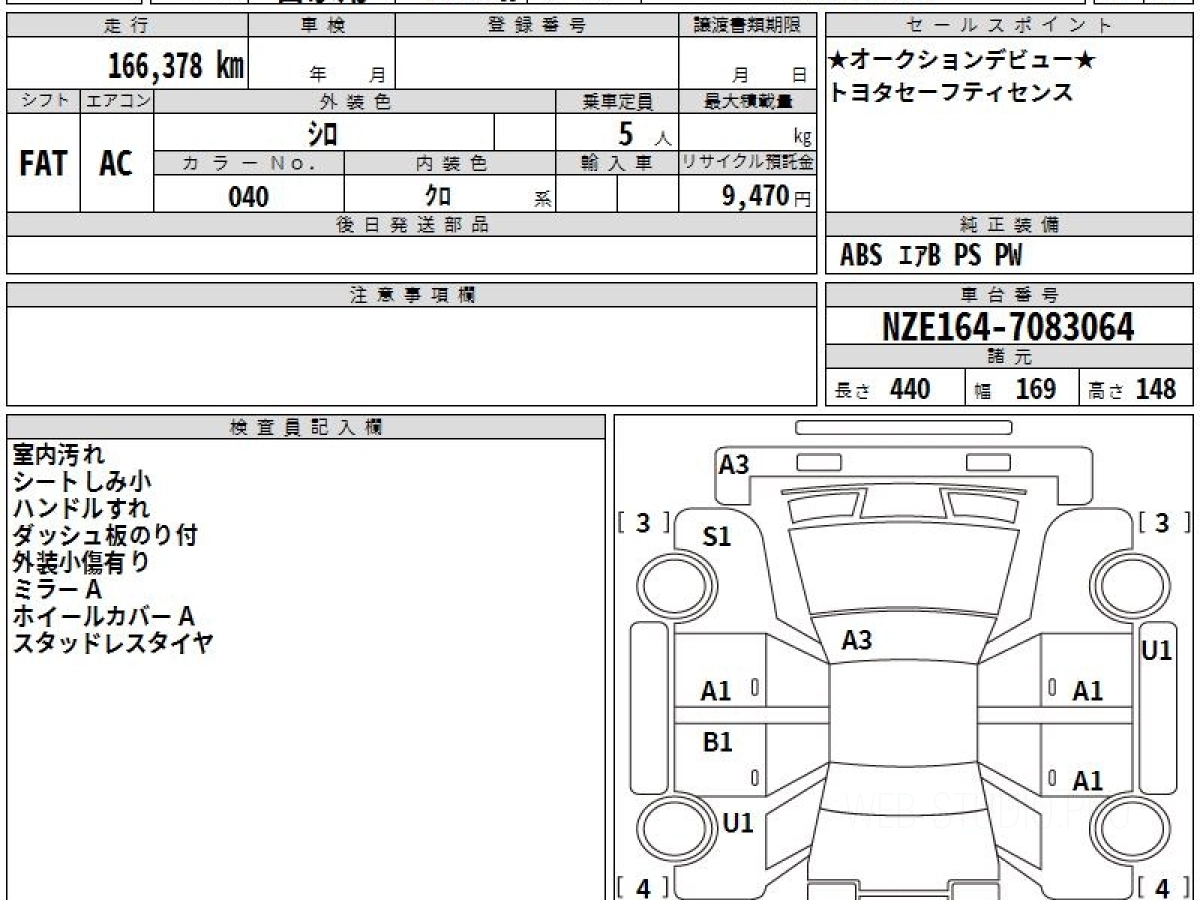Viewport: 1200px width, 900px height.
Task: Click the 室内汚れ note line
Action: [58, 455]
